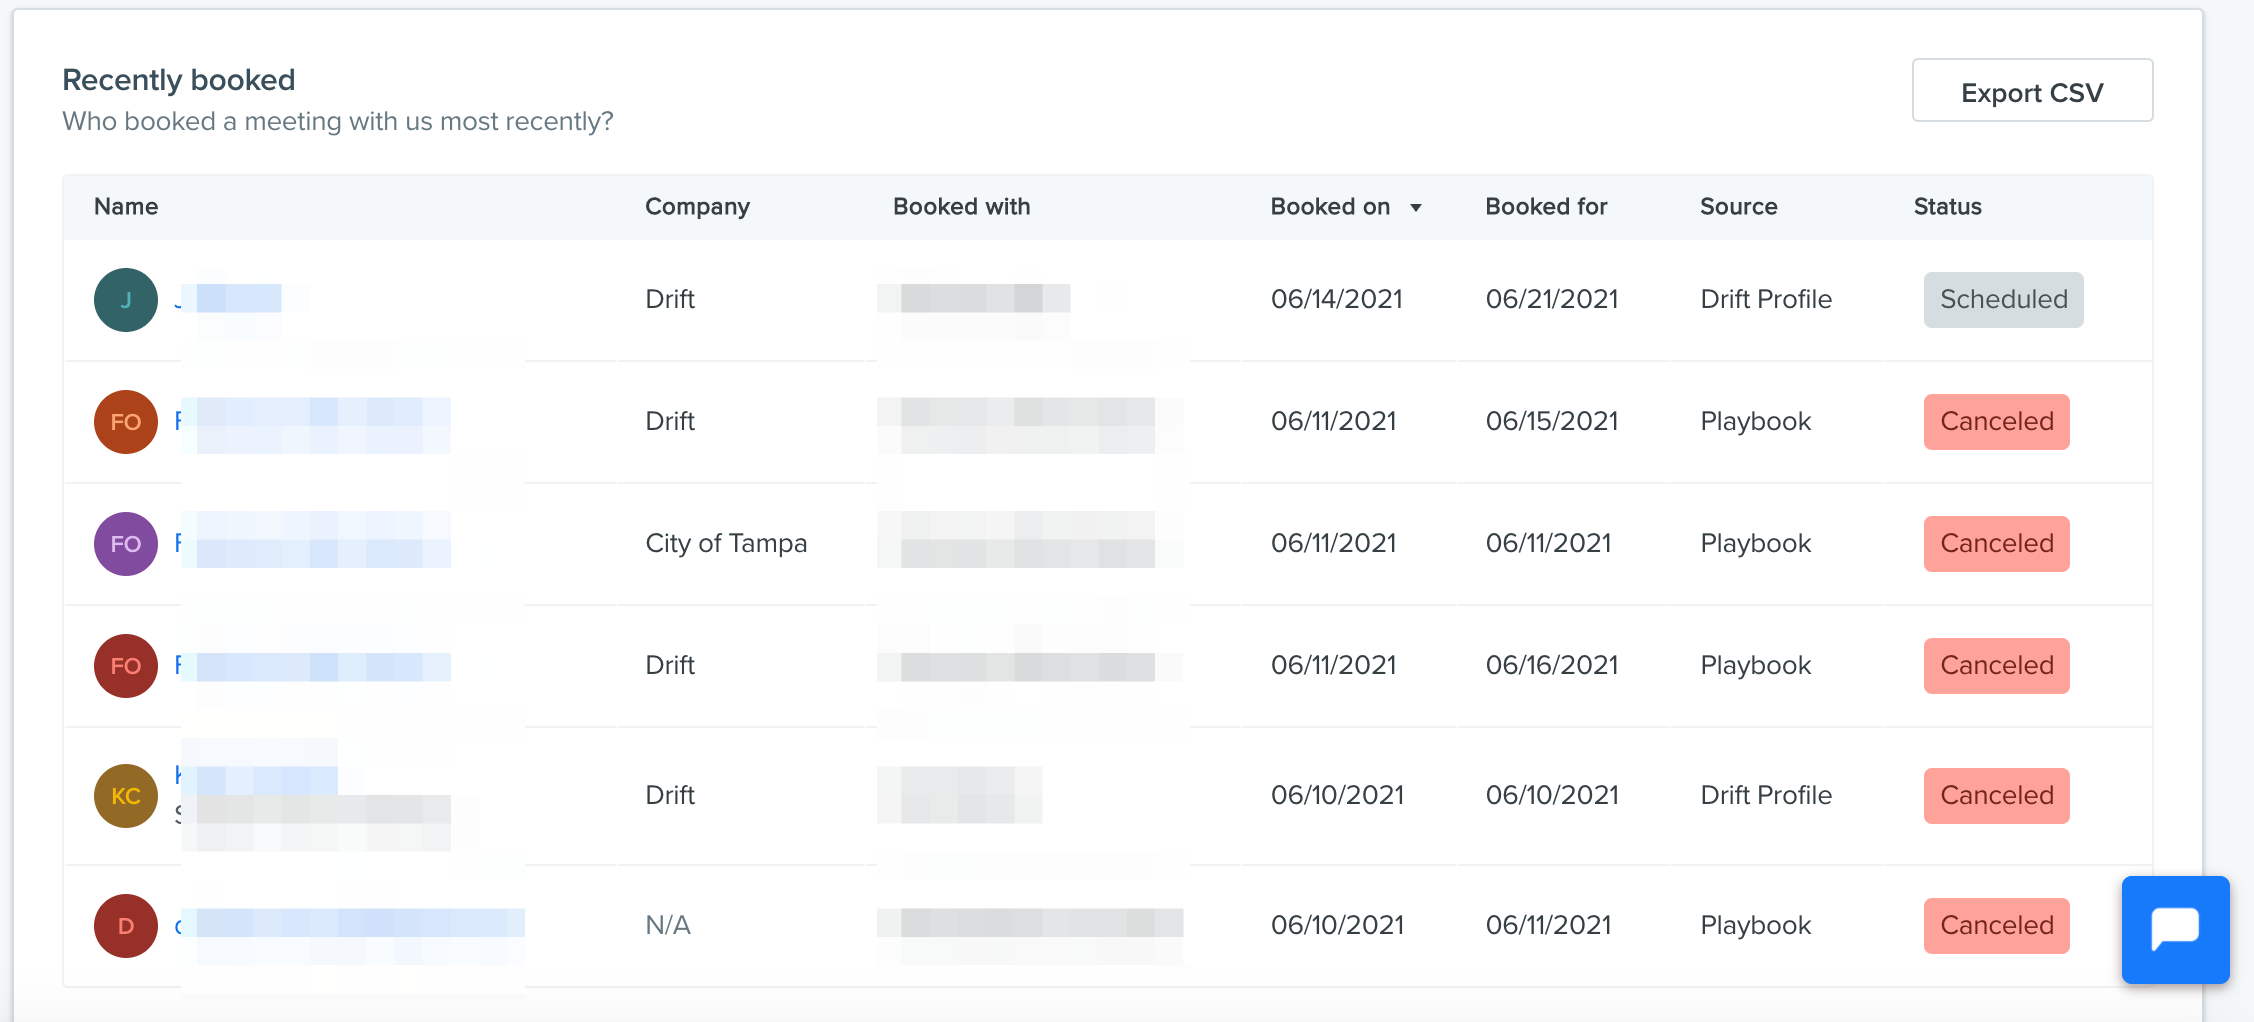Click the red D avatar
This screenshot has width=2254, height=1022.
pyautogui.click(x=126, y=926)
